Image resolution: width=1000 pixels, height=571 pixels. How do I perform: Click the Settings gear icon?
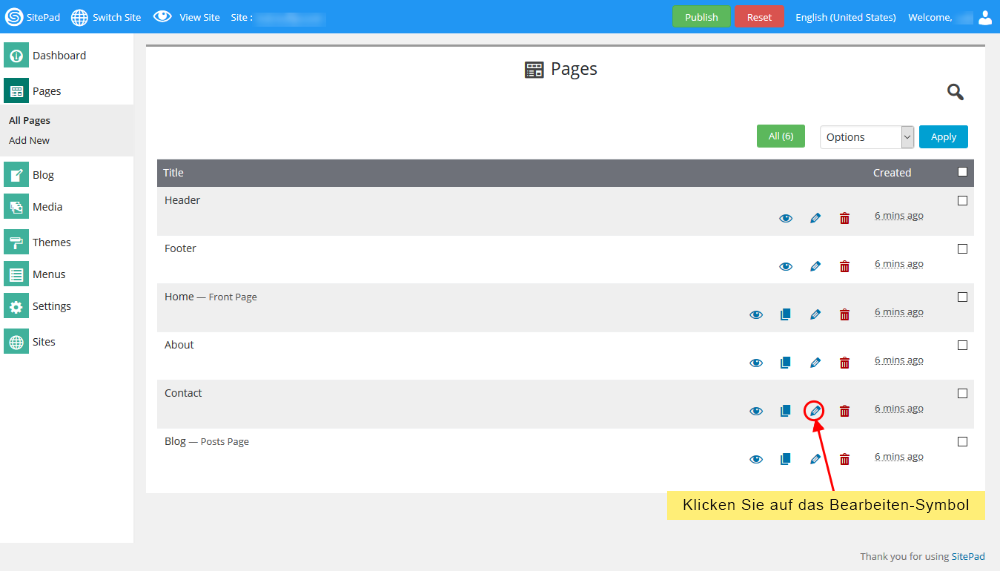[16, 306]
